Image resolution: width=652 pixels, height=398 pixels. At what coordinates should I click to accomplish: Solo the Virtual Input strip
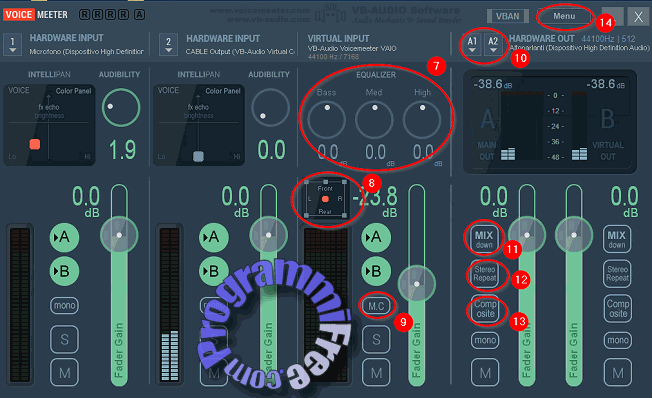(x=376, y=339)
